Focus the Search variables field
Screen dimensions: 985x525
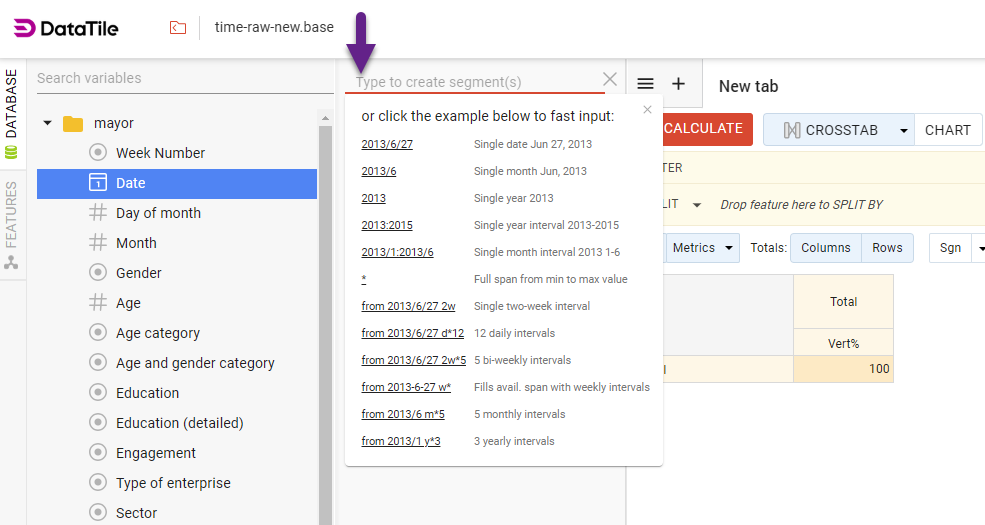185,78
